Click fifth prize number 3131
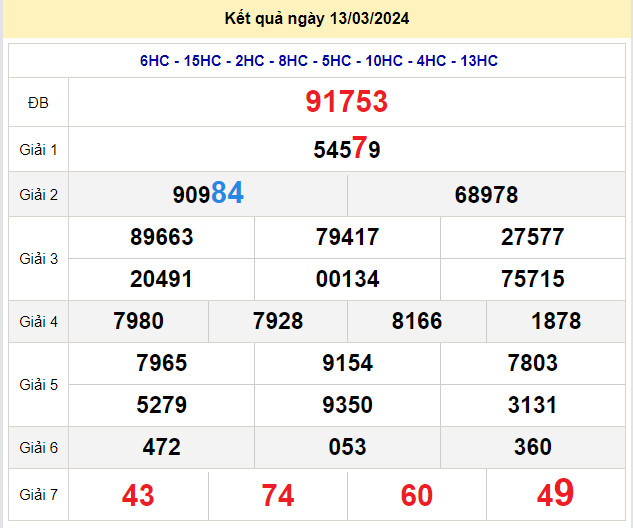This screenshot has height=528, width=633. [x=532, y=405]
